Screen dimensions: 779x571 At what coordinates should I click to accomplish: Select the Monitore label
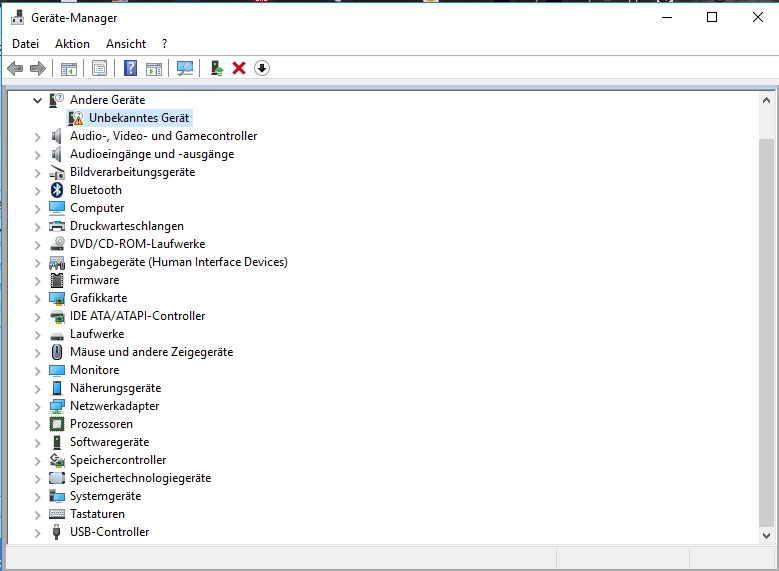coord(95,370)
